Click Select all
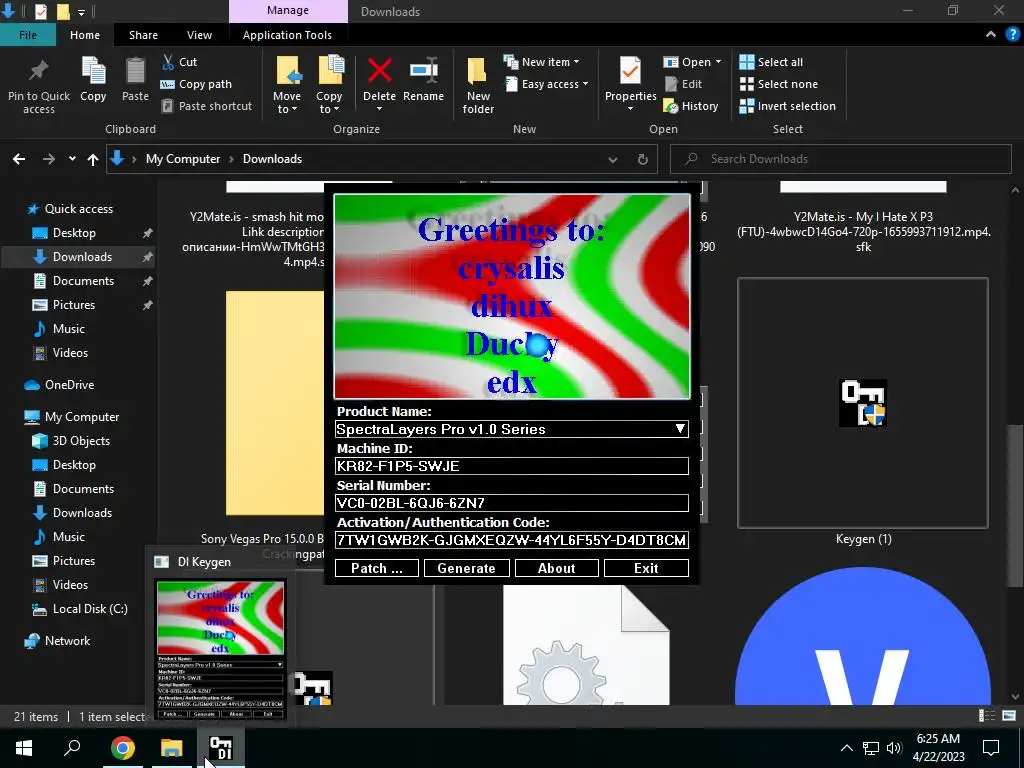 point(771,62)
